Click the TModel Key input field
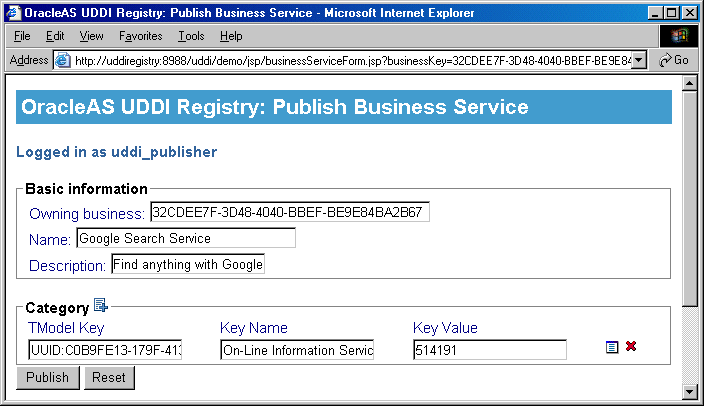Image resolution: width=704 pixels, height=406 pixels. pos(105,349)
